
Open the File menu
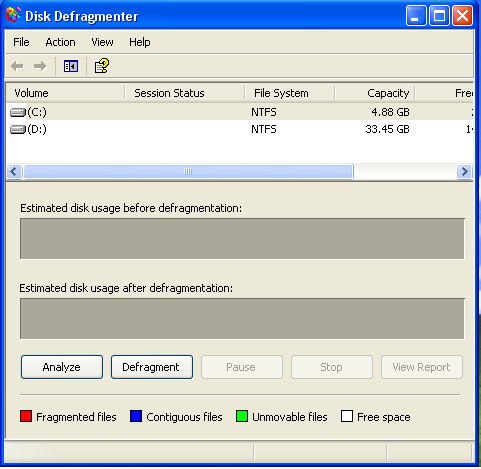(21, 42)
